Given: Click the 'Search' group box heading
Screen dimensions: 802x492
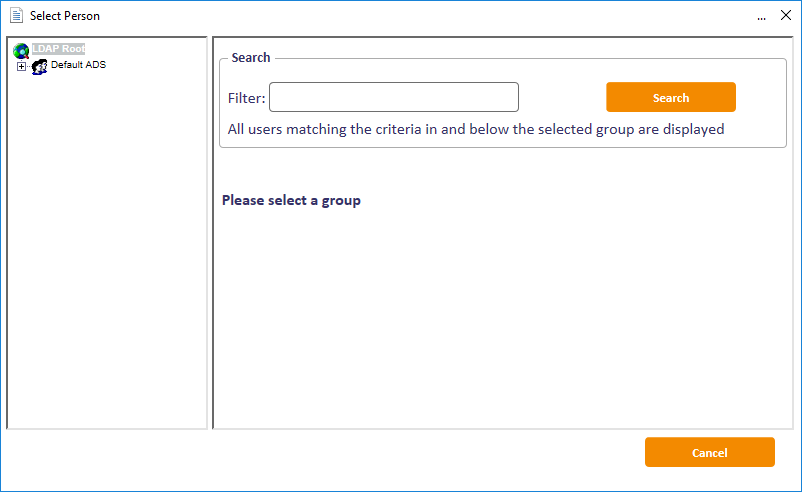Looking at the screenshot, I should point(250,58).
